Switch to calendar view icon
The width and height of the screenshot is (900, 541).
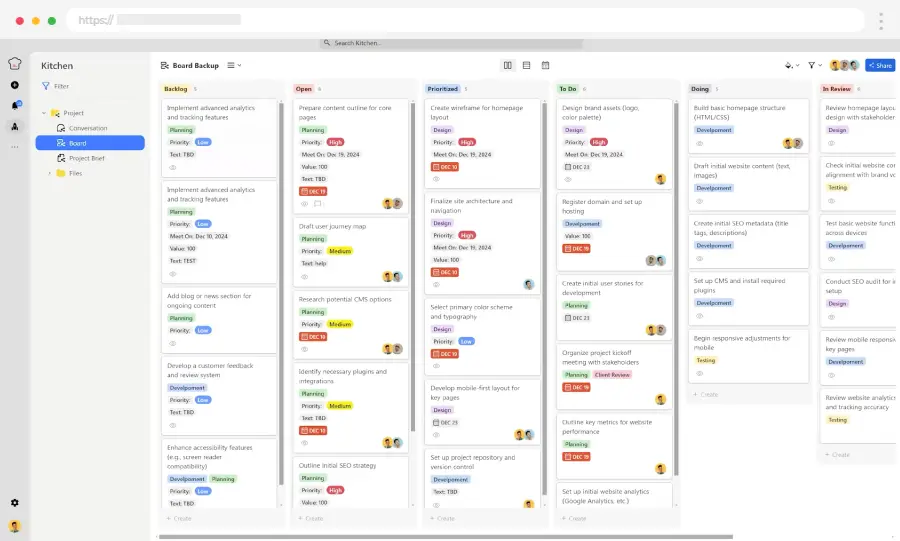pyautogui.click(x=545, y=65)
